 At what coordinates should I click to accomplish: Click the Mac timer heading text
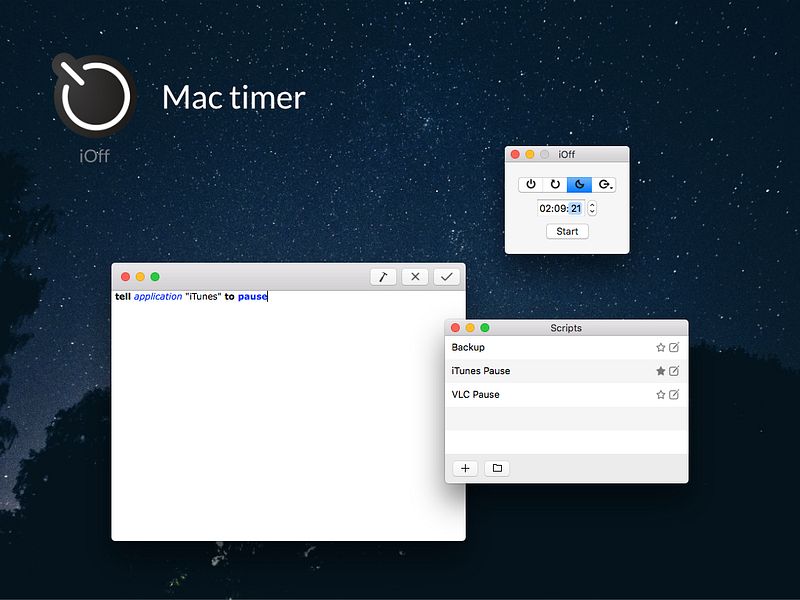pyautogui.click(x=234, y=97)
